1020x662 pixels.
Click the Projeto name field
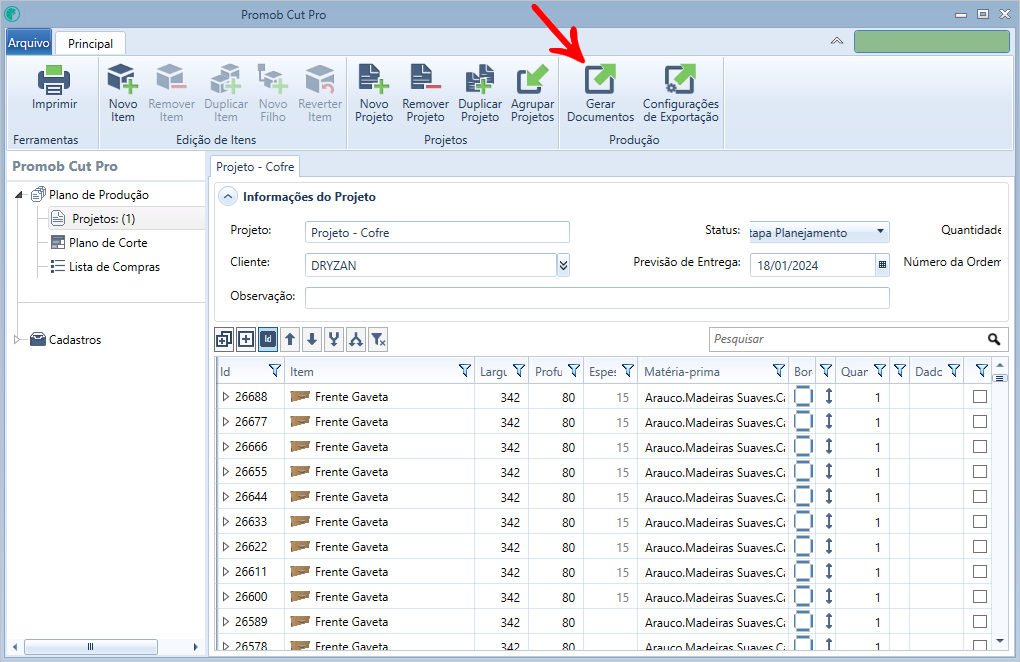pos(437,232)
